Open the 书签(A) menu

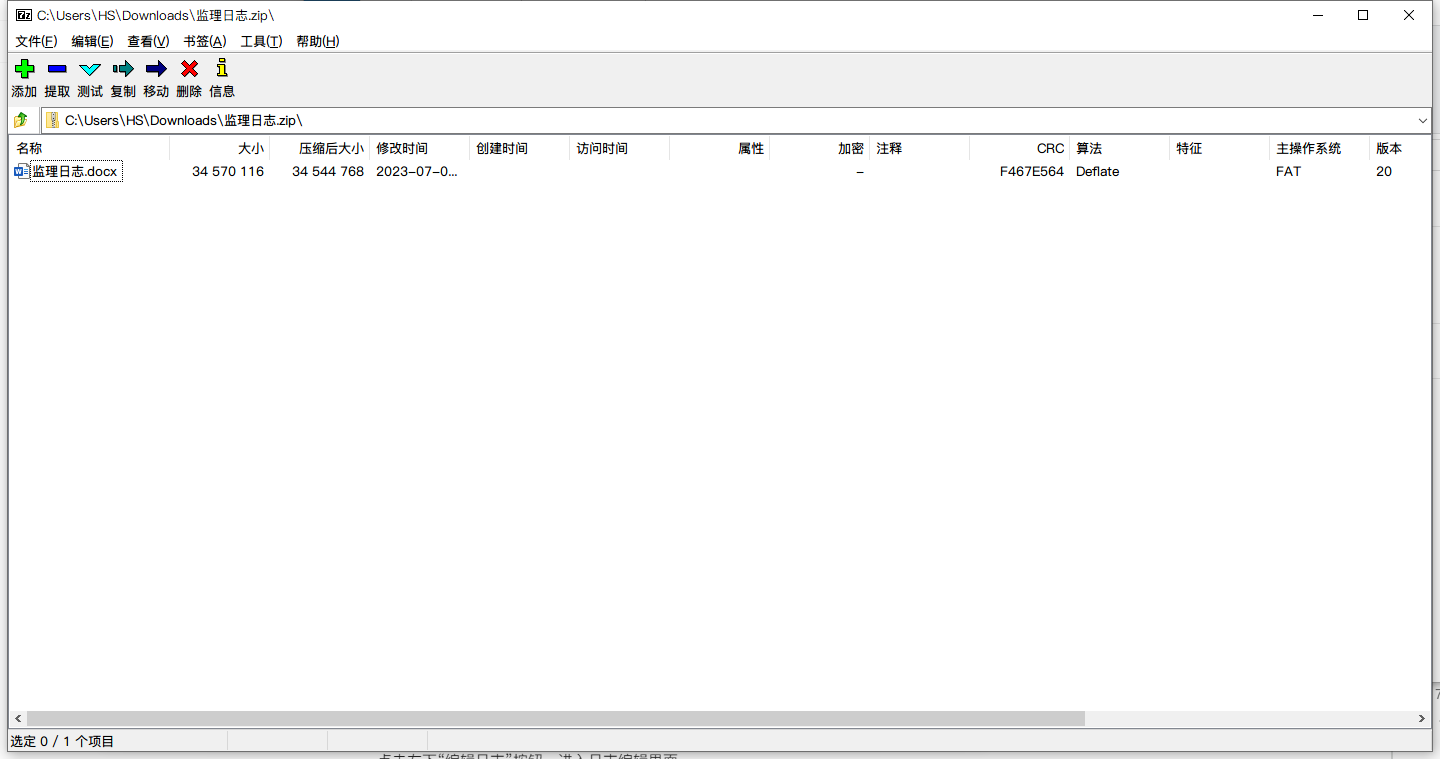tap(205, 41)
